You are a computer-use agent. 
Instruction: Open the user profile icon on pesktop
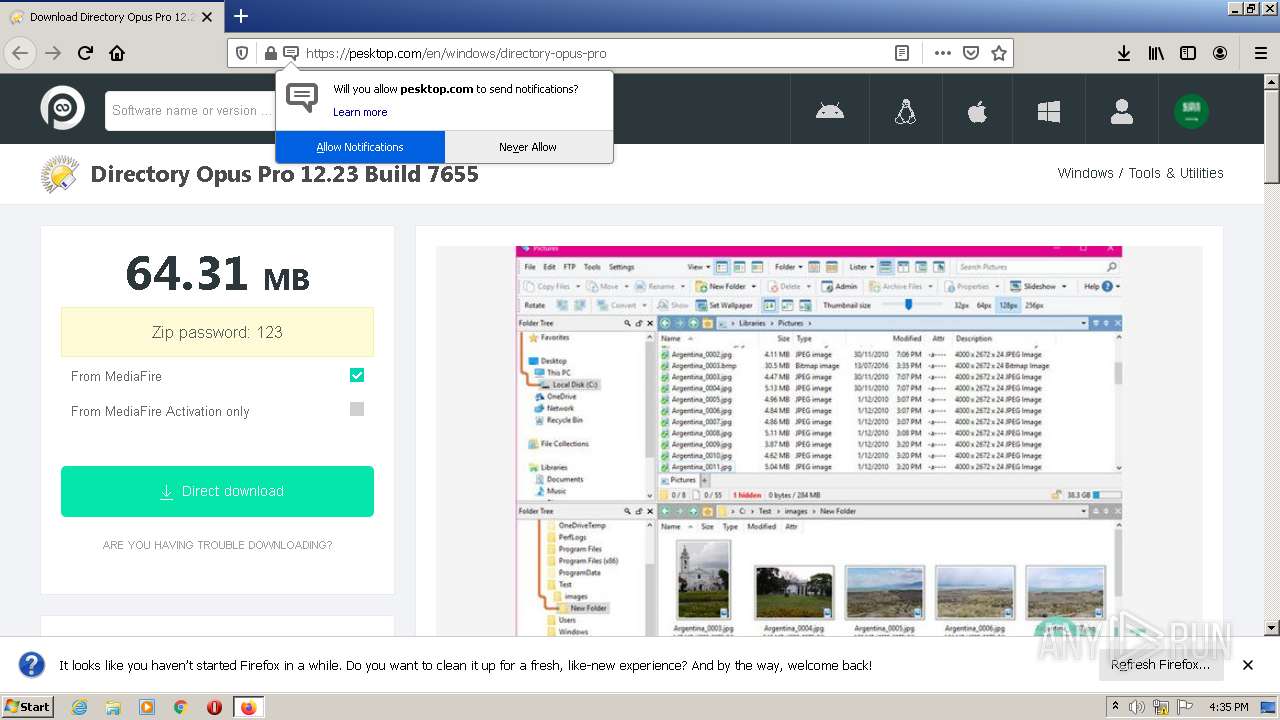1121,111
